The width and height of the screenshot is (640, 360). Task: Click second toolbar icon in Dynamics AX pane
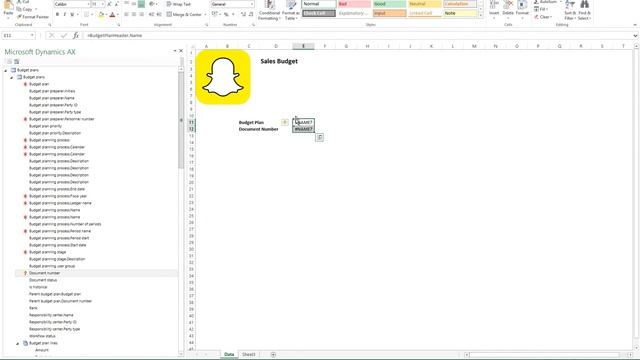point(17,61)
